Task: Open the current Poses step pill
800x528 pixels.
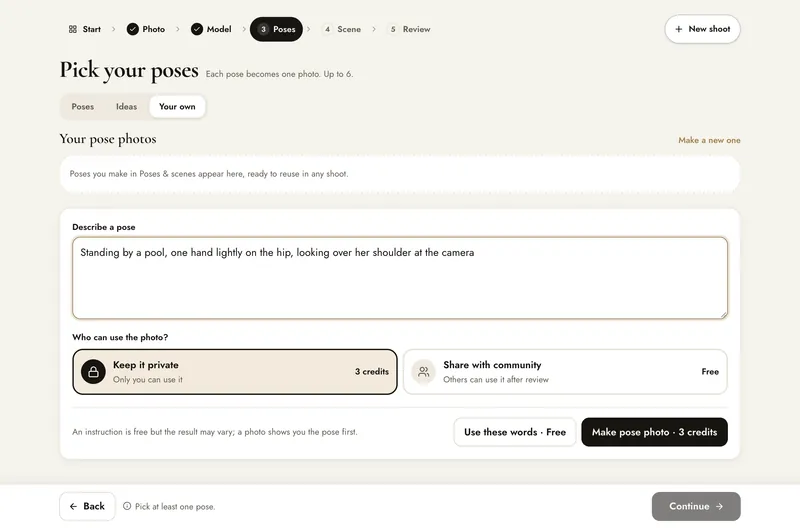Action: (x=276, y=29)
